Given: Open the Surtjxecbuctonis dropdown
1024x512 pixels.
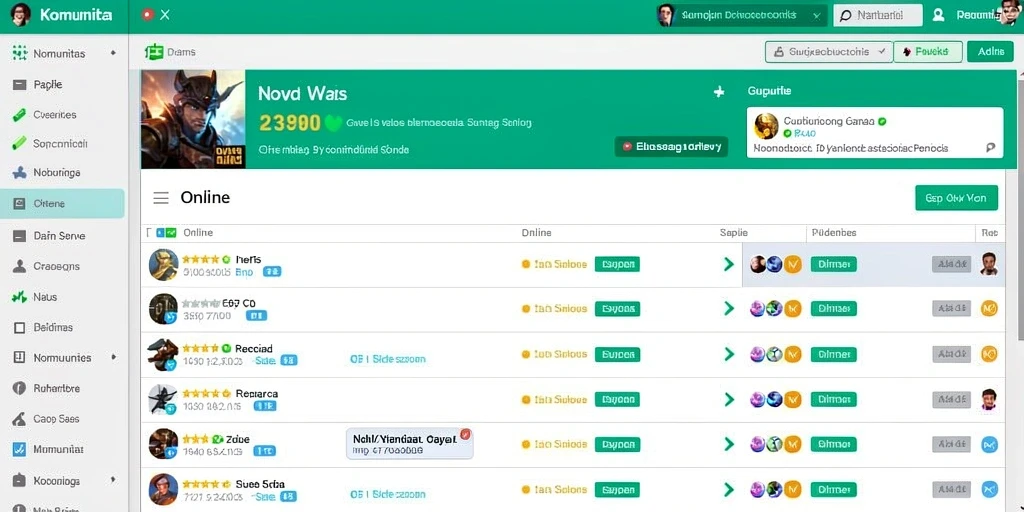Looking at the screenshot, I should point(829,52).
